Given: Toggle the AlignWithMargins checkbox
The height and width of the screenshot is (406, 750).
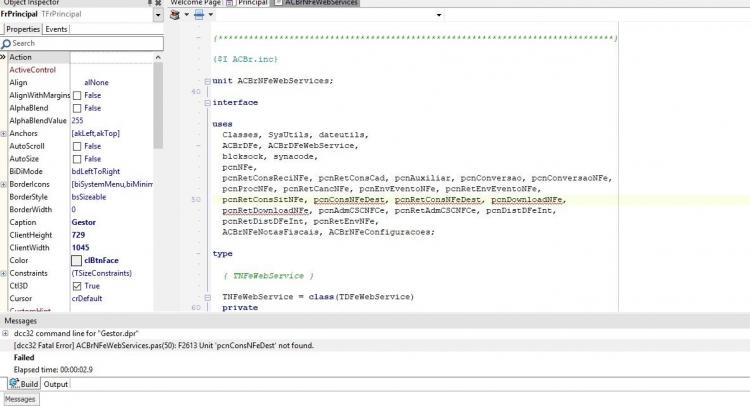Looking at the screenshot, I should click(x=77, y=96).
